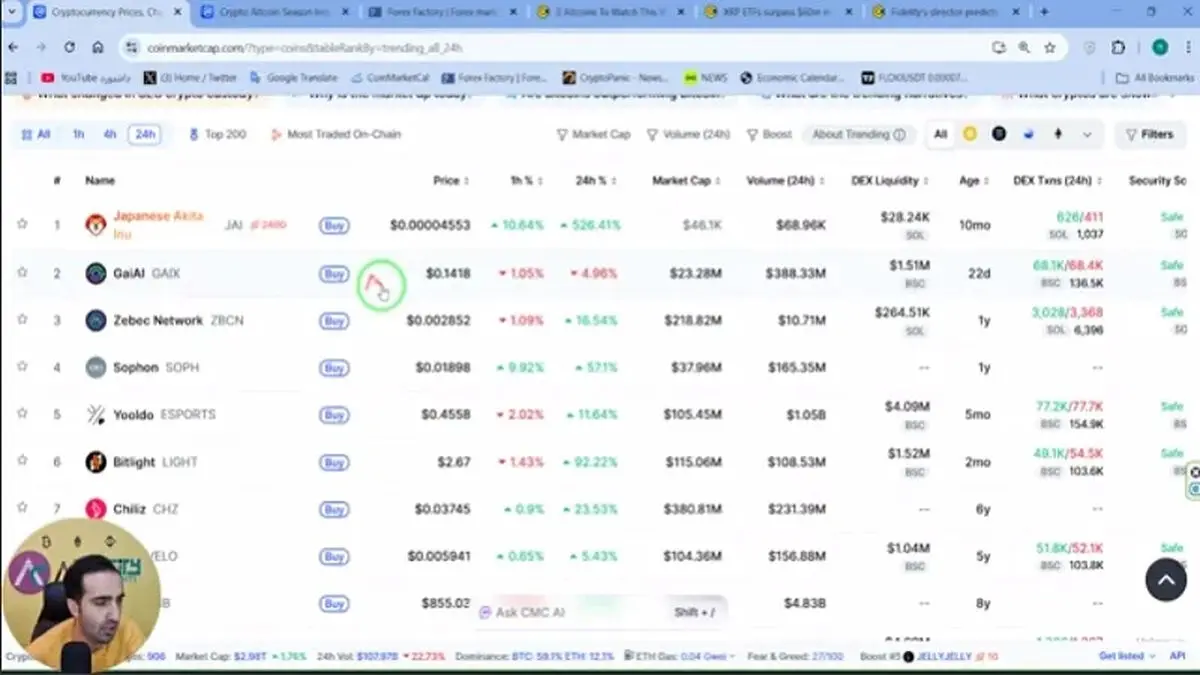Select the All networks chip
The image size is (1200, 675).
(x=940, y=134)
